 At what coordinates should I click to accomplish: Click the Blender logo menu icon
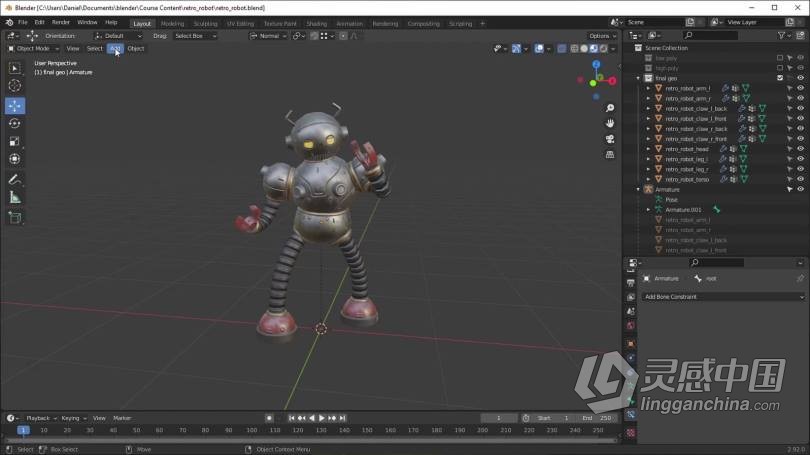click(x=9, y=23)
